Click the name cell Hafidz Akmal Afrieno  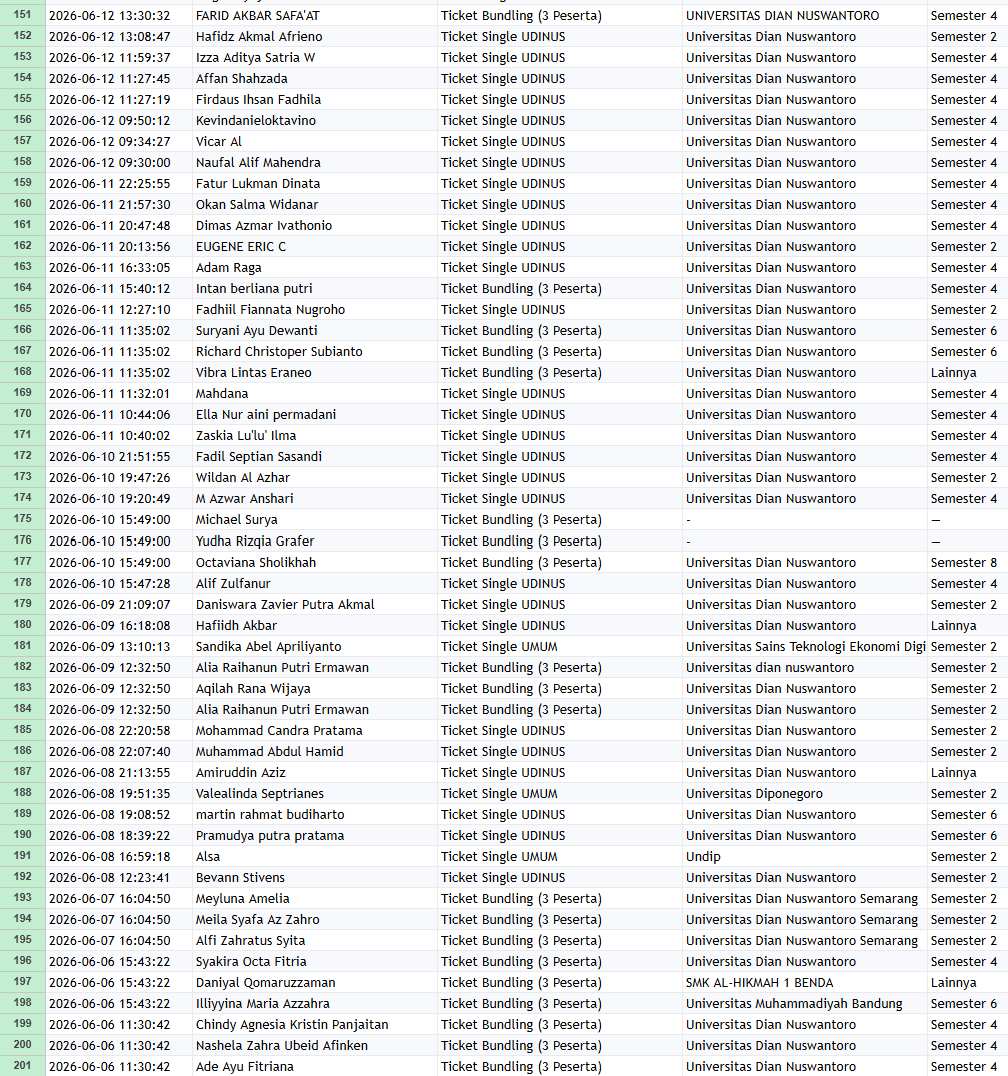[x=315, y=36]
